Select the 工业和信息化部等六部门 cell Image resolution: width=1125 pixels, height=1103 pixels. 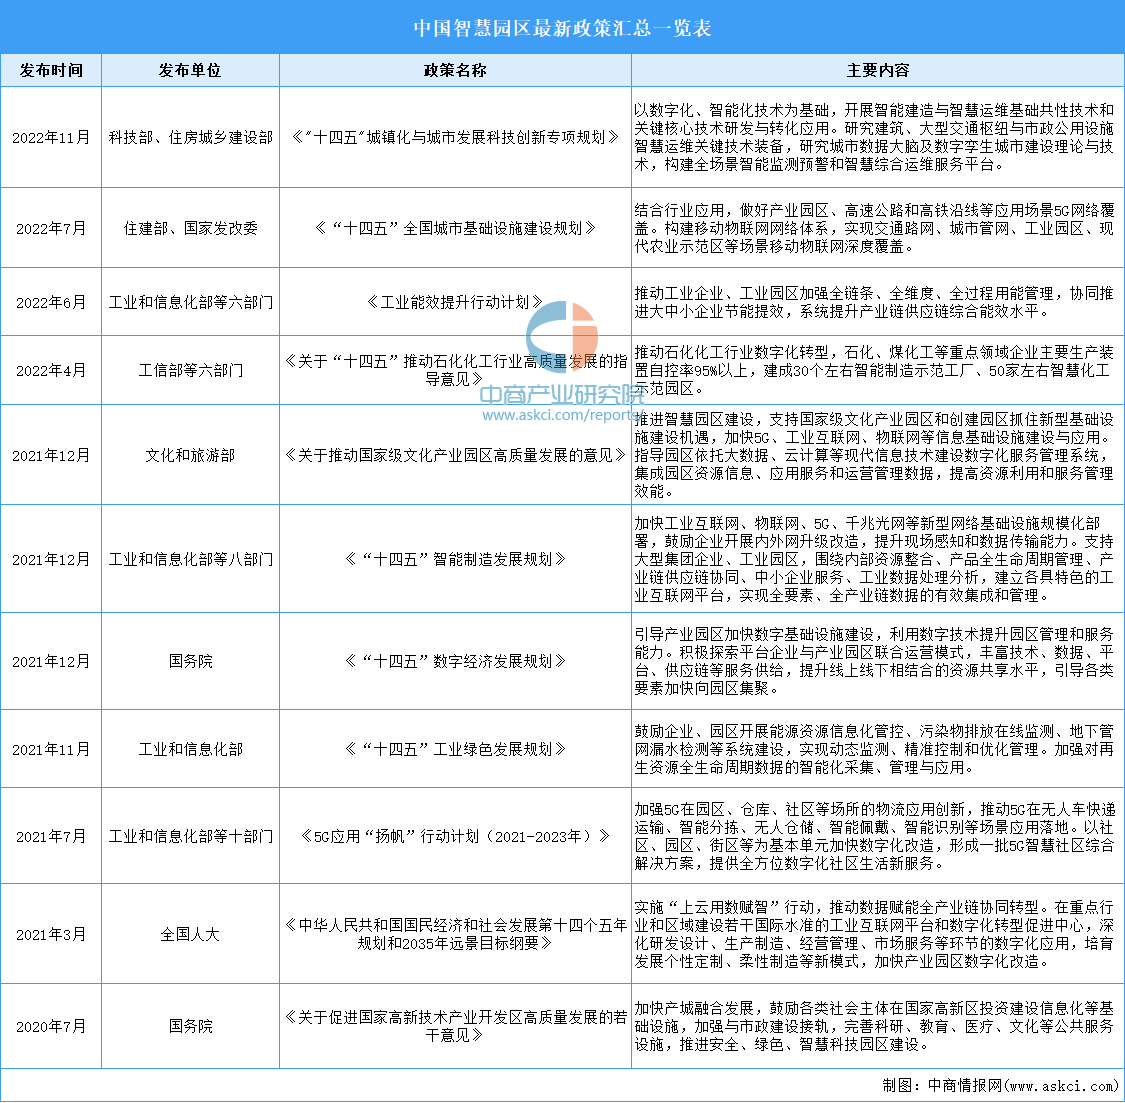(190, 302)
